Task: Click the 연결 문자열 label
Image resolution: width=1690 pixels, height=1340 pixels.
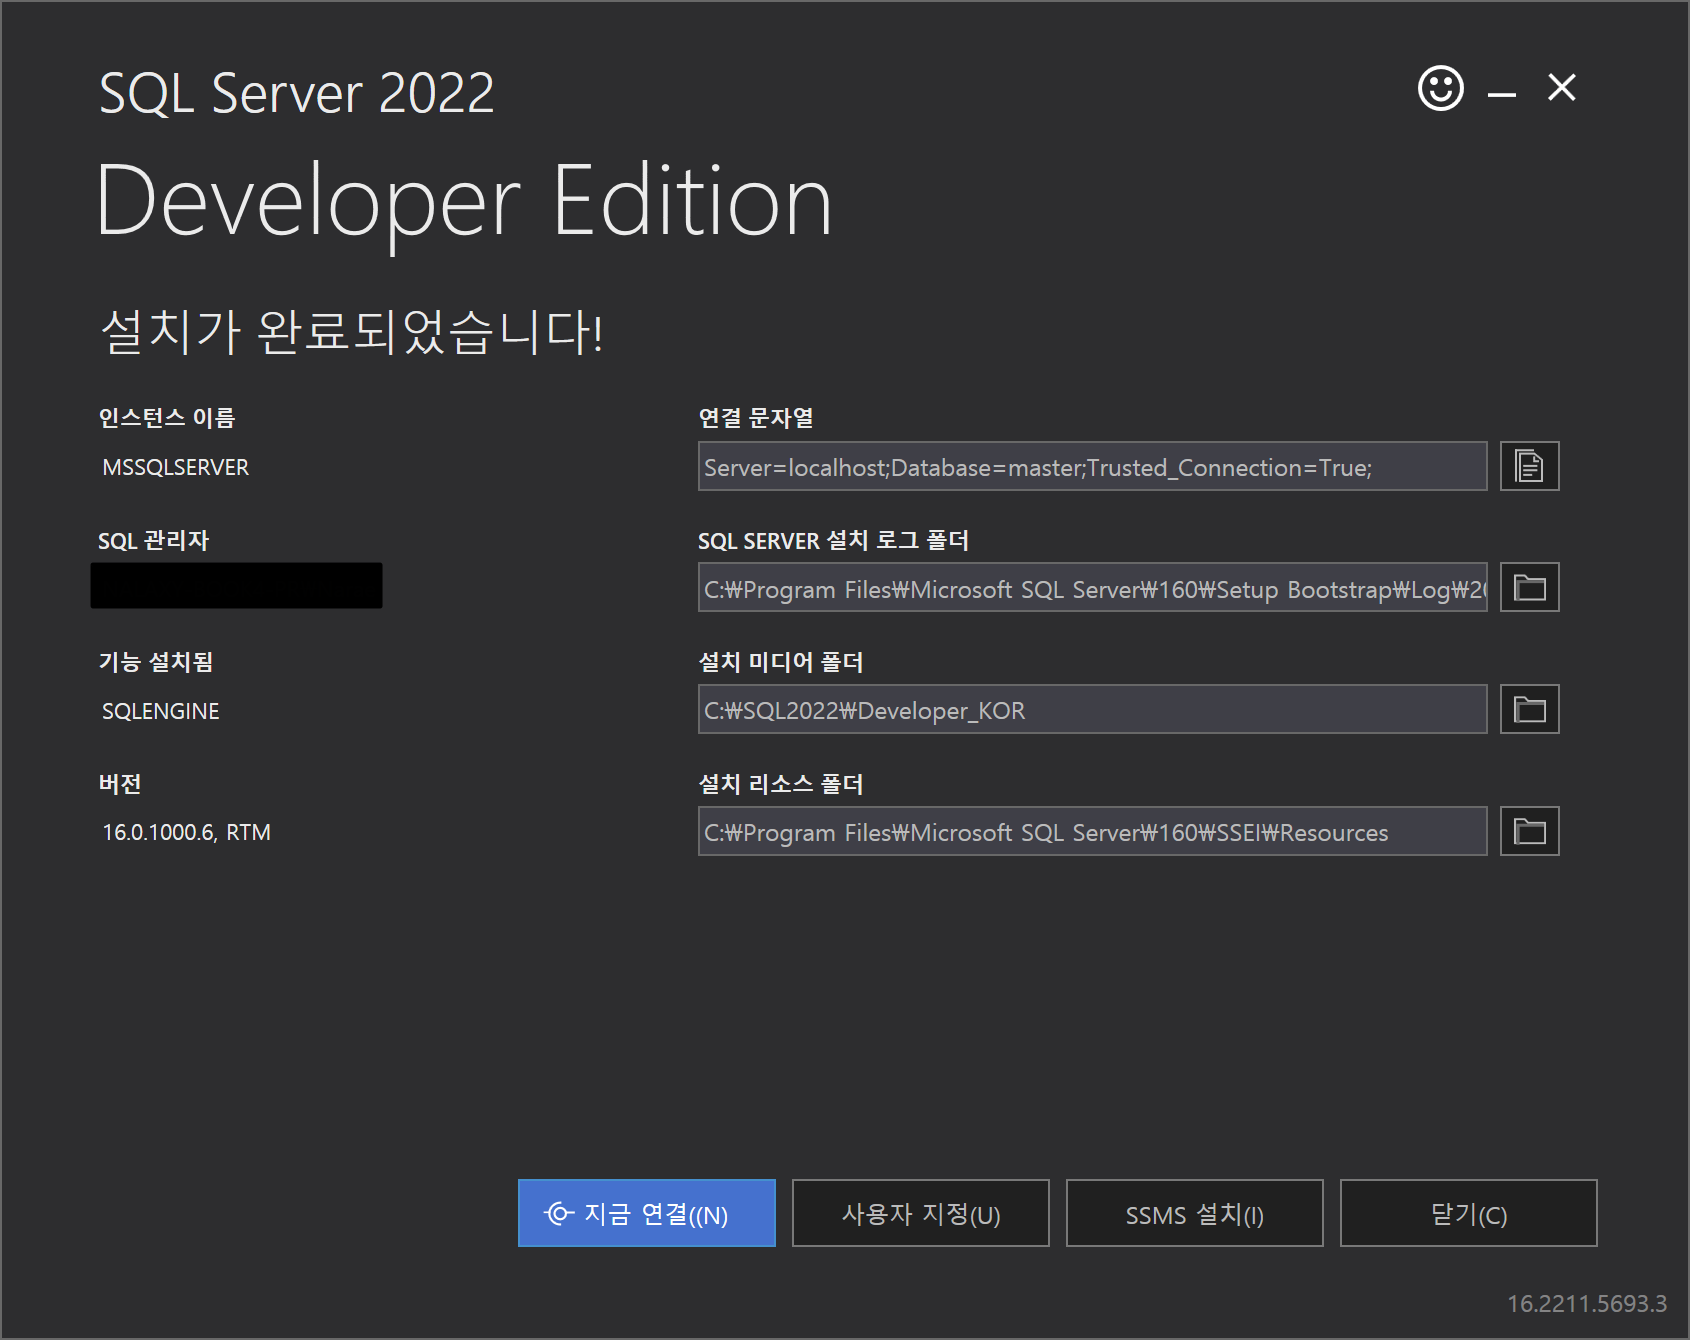Action: [756, 418]
